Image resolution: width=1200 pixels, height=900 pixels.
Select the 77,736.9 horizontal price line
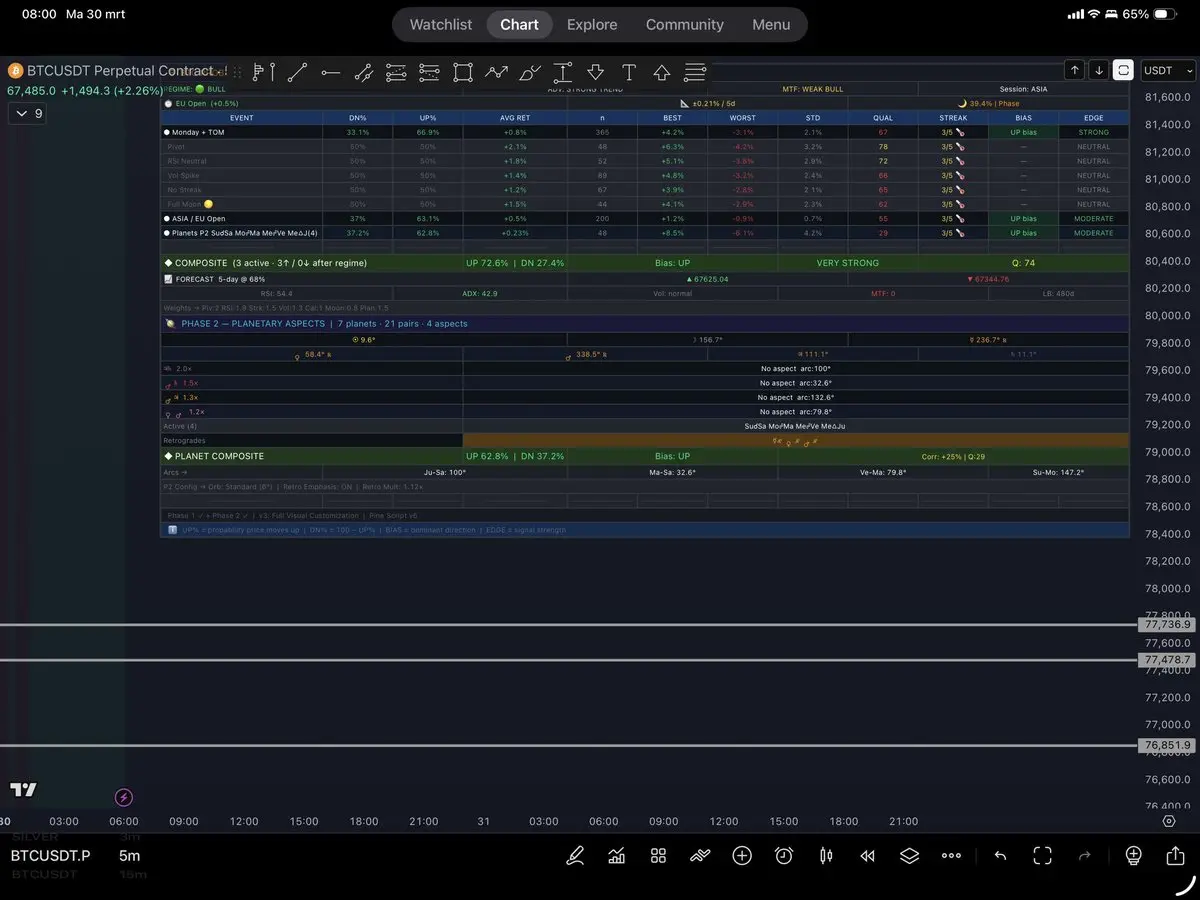click(600, 625)
